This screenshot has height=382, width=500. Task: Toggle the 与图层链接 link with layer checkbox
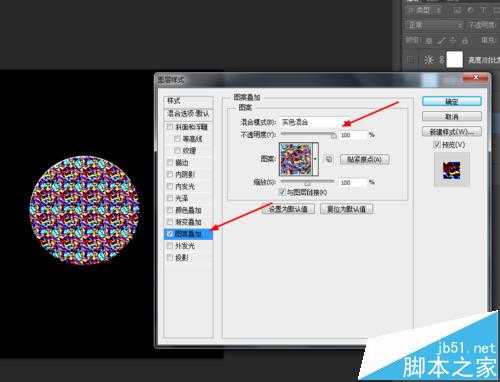[282, 192]
